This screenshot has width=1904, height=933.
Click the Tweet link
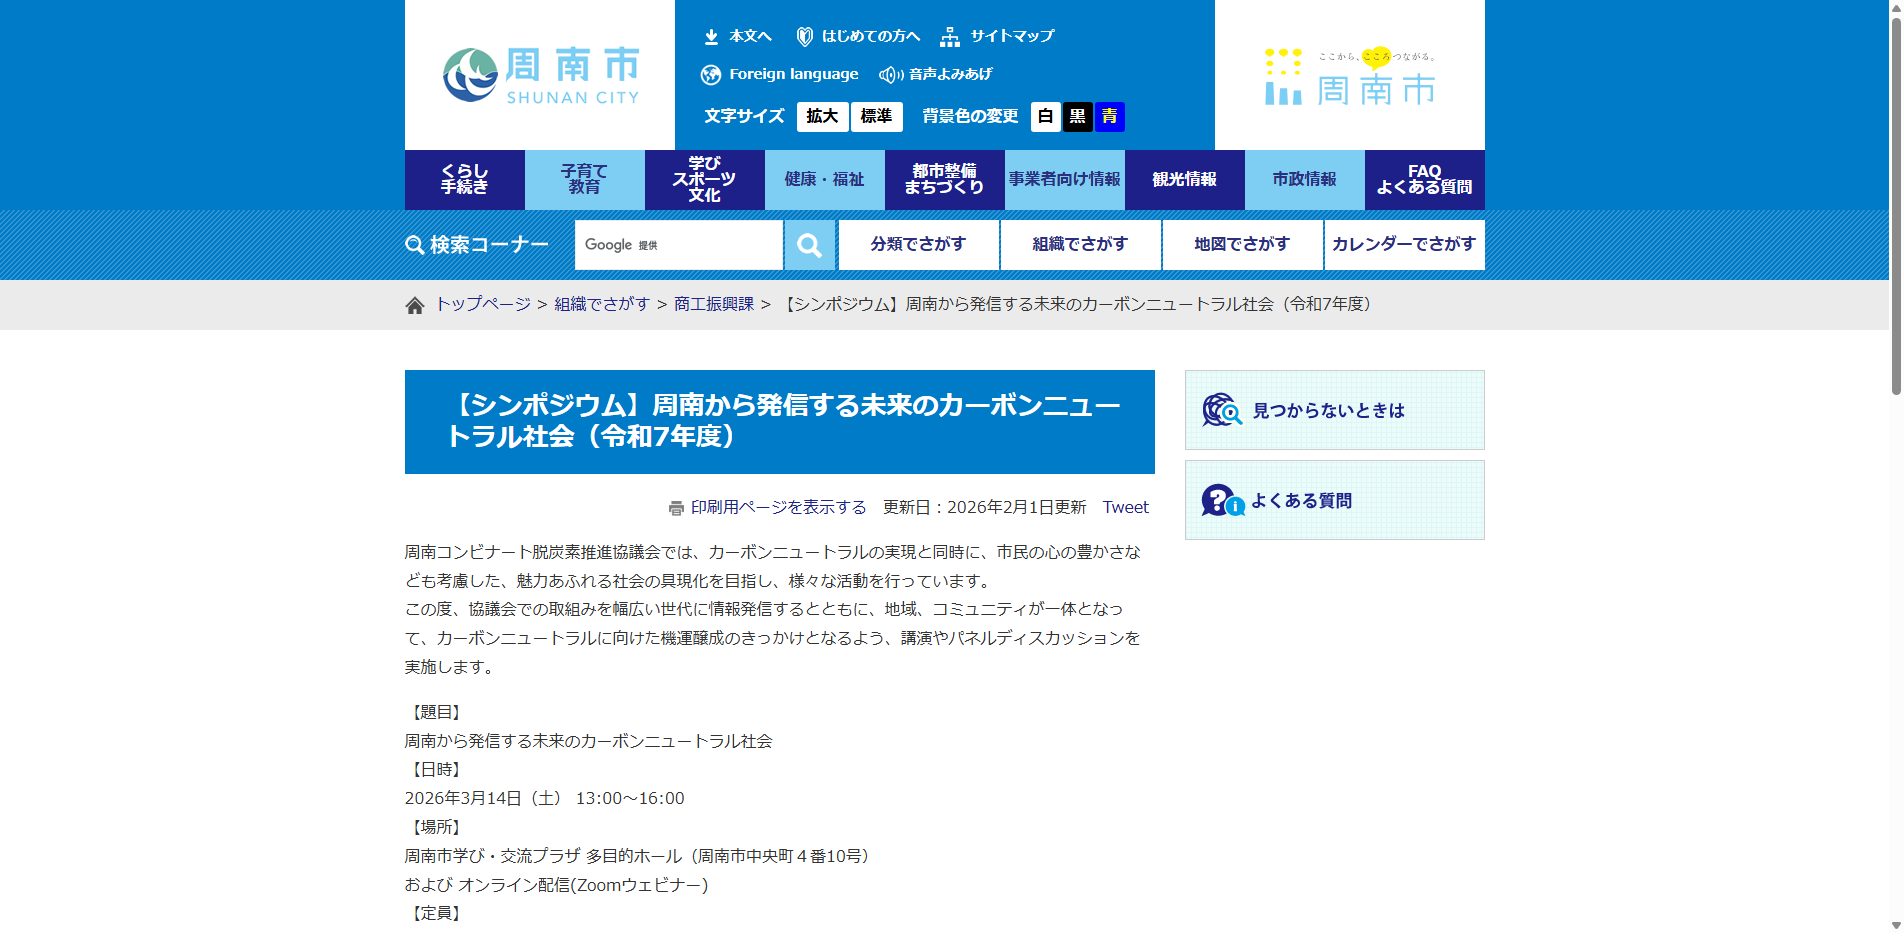[x=1125, y=508]
